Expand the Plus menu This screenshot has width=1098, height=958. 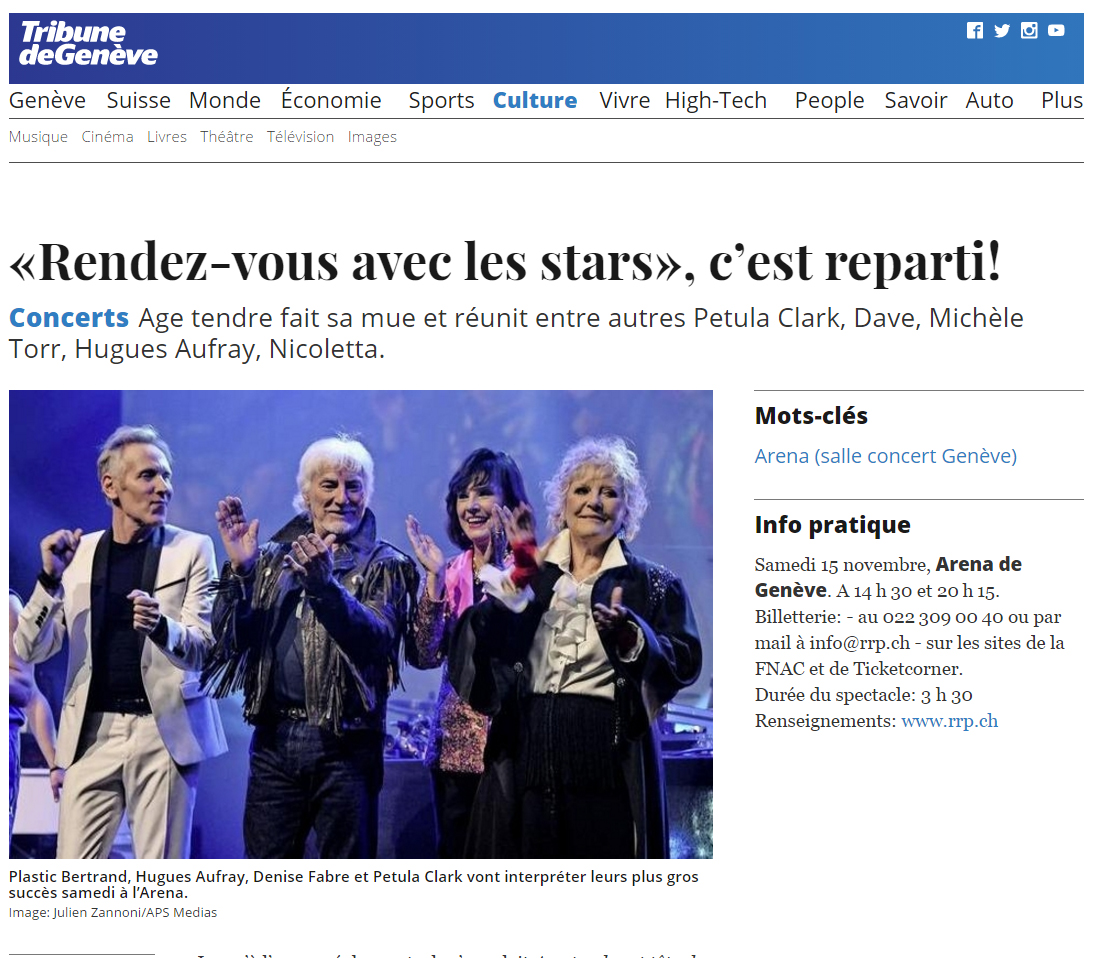[1062, 100]
